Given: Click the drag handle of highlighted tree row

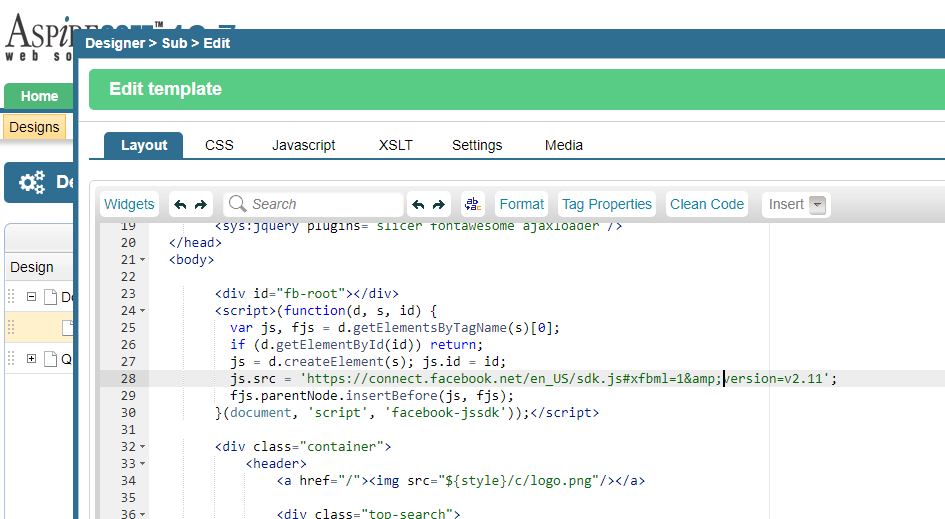Looking at the screenshot, I should coord(11,327).
